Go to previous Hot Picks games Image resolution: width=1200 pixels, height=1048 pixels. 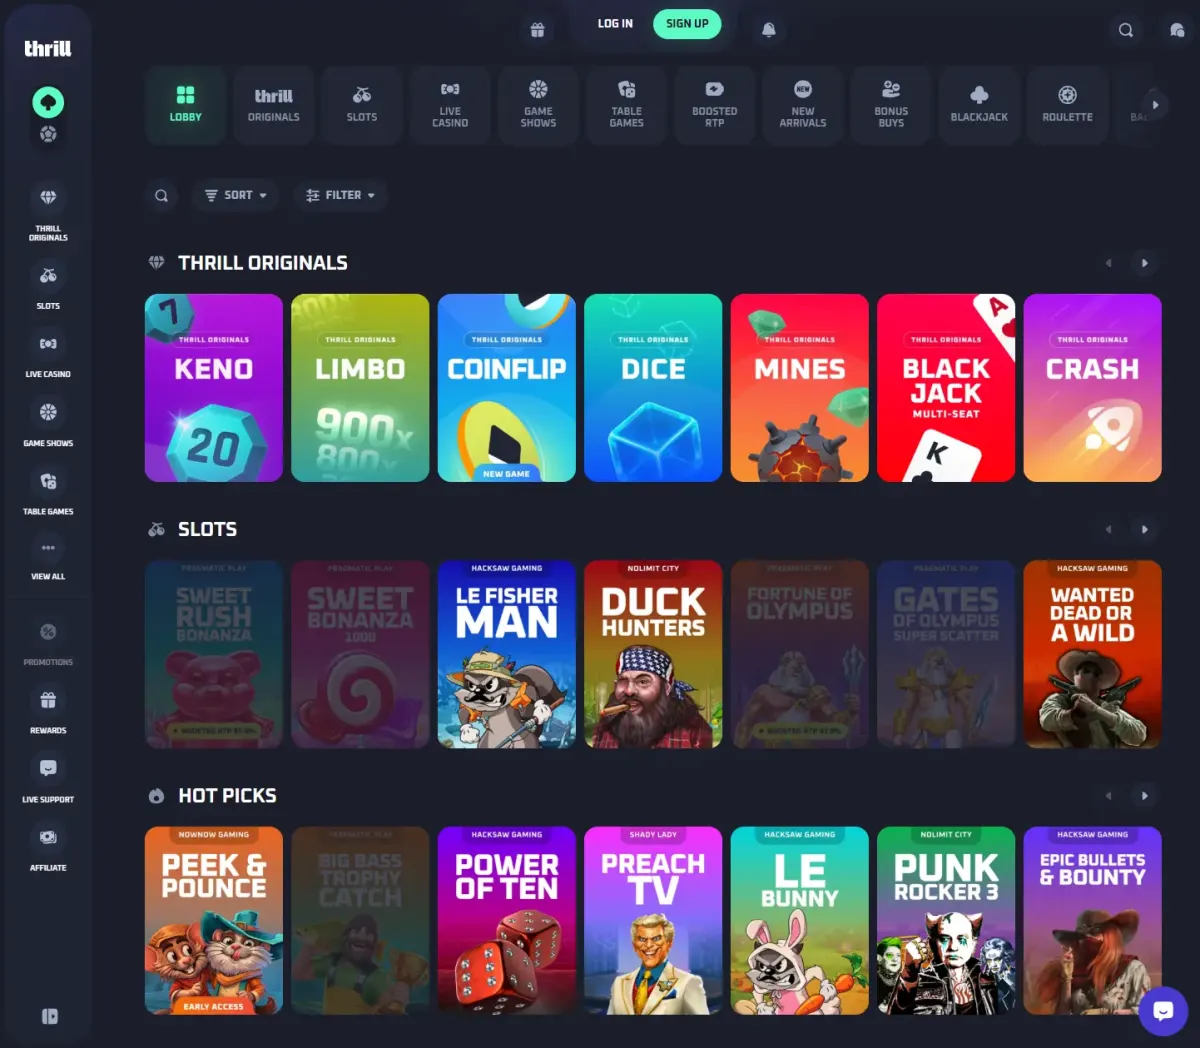(1108, 796)
